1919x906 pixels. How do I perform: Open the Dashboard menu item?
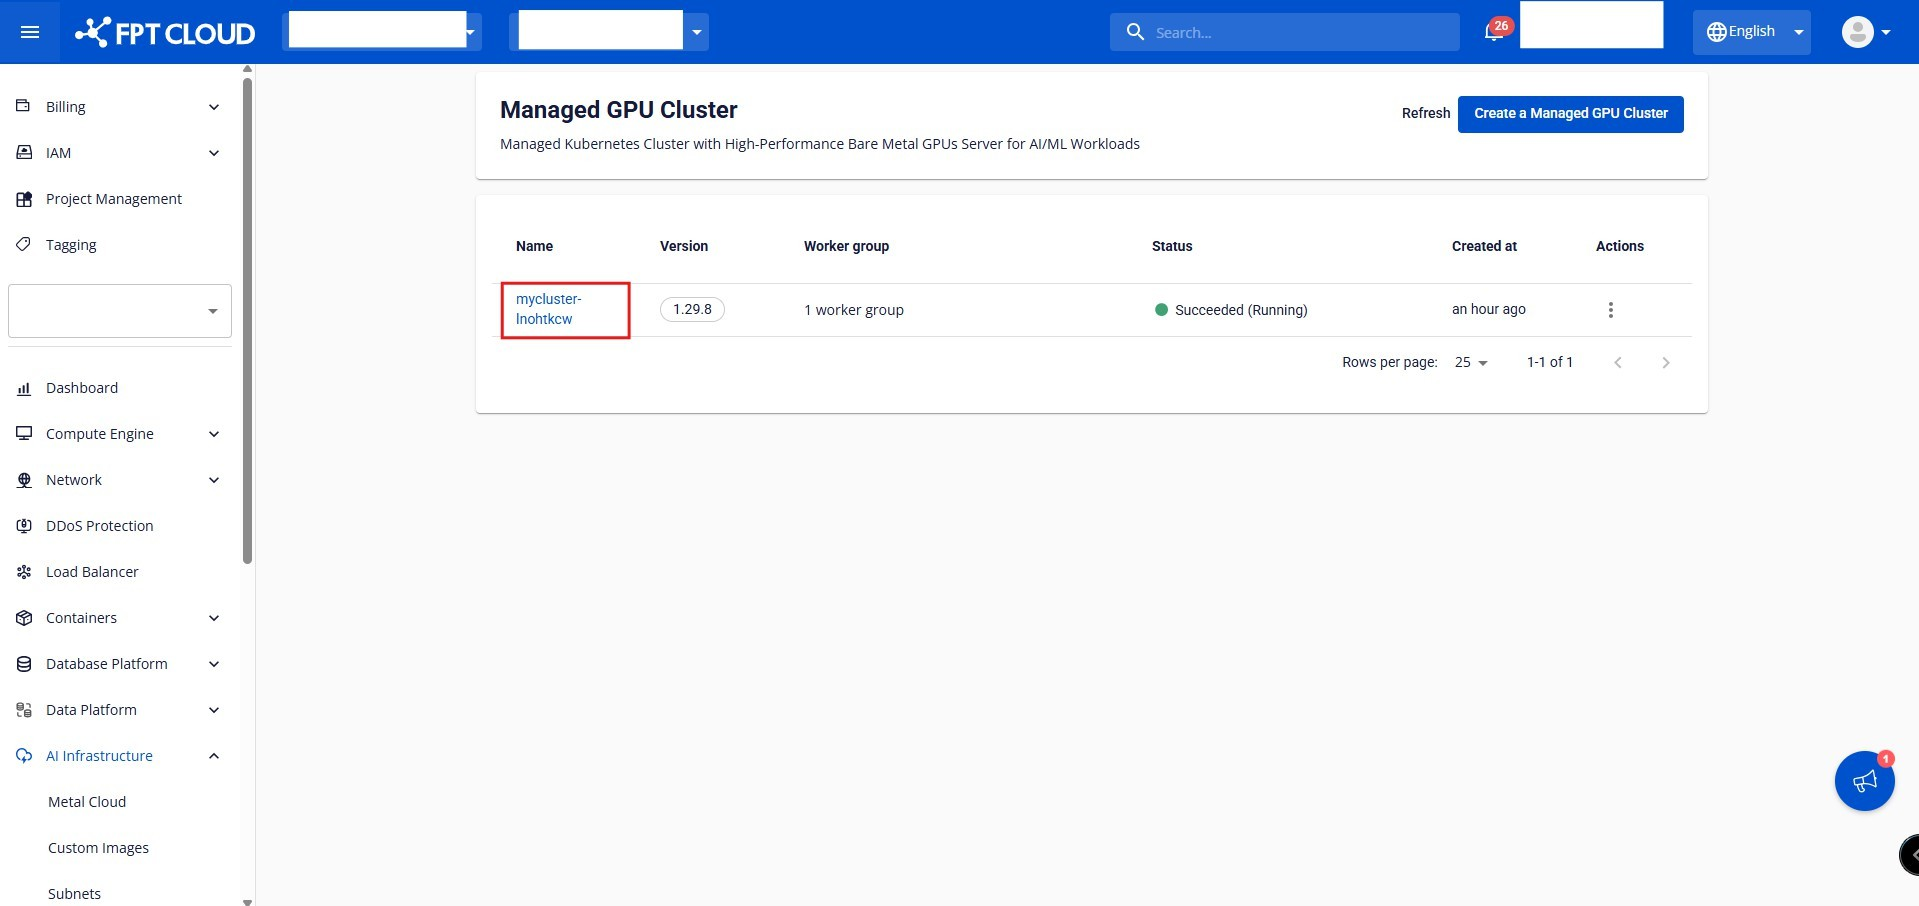[x=82, y=388]
